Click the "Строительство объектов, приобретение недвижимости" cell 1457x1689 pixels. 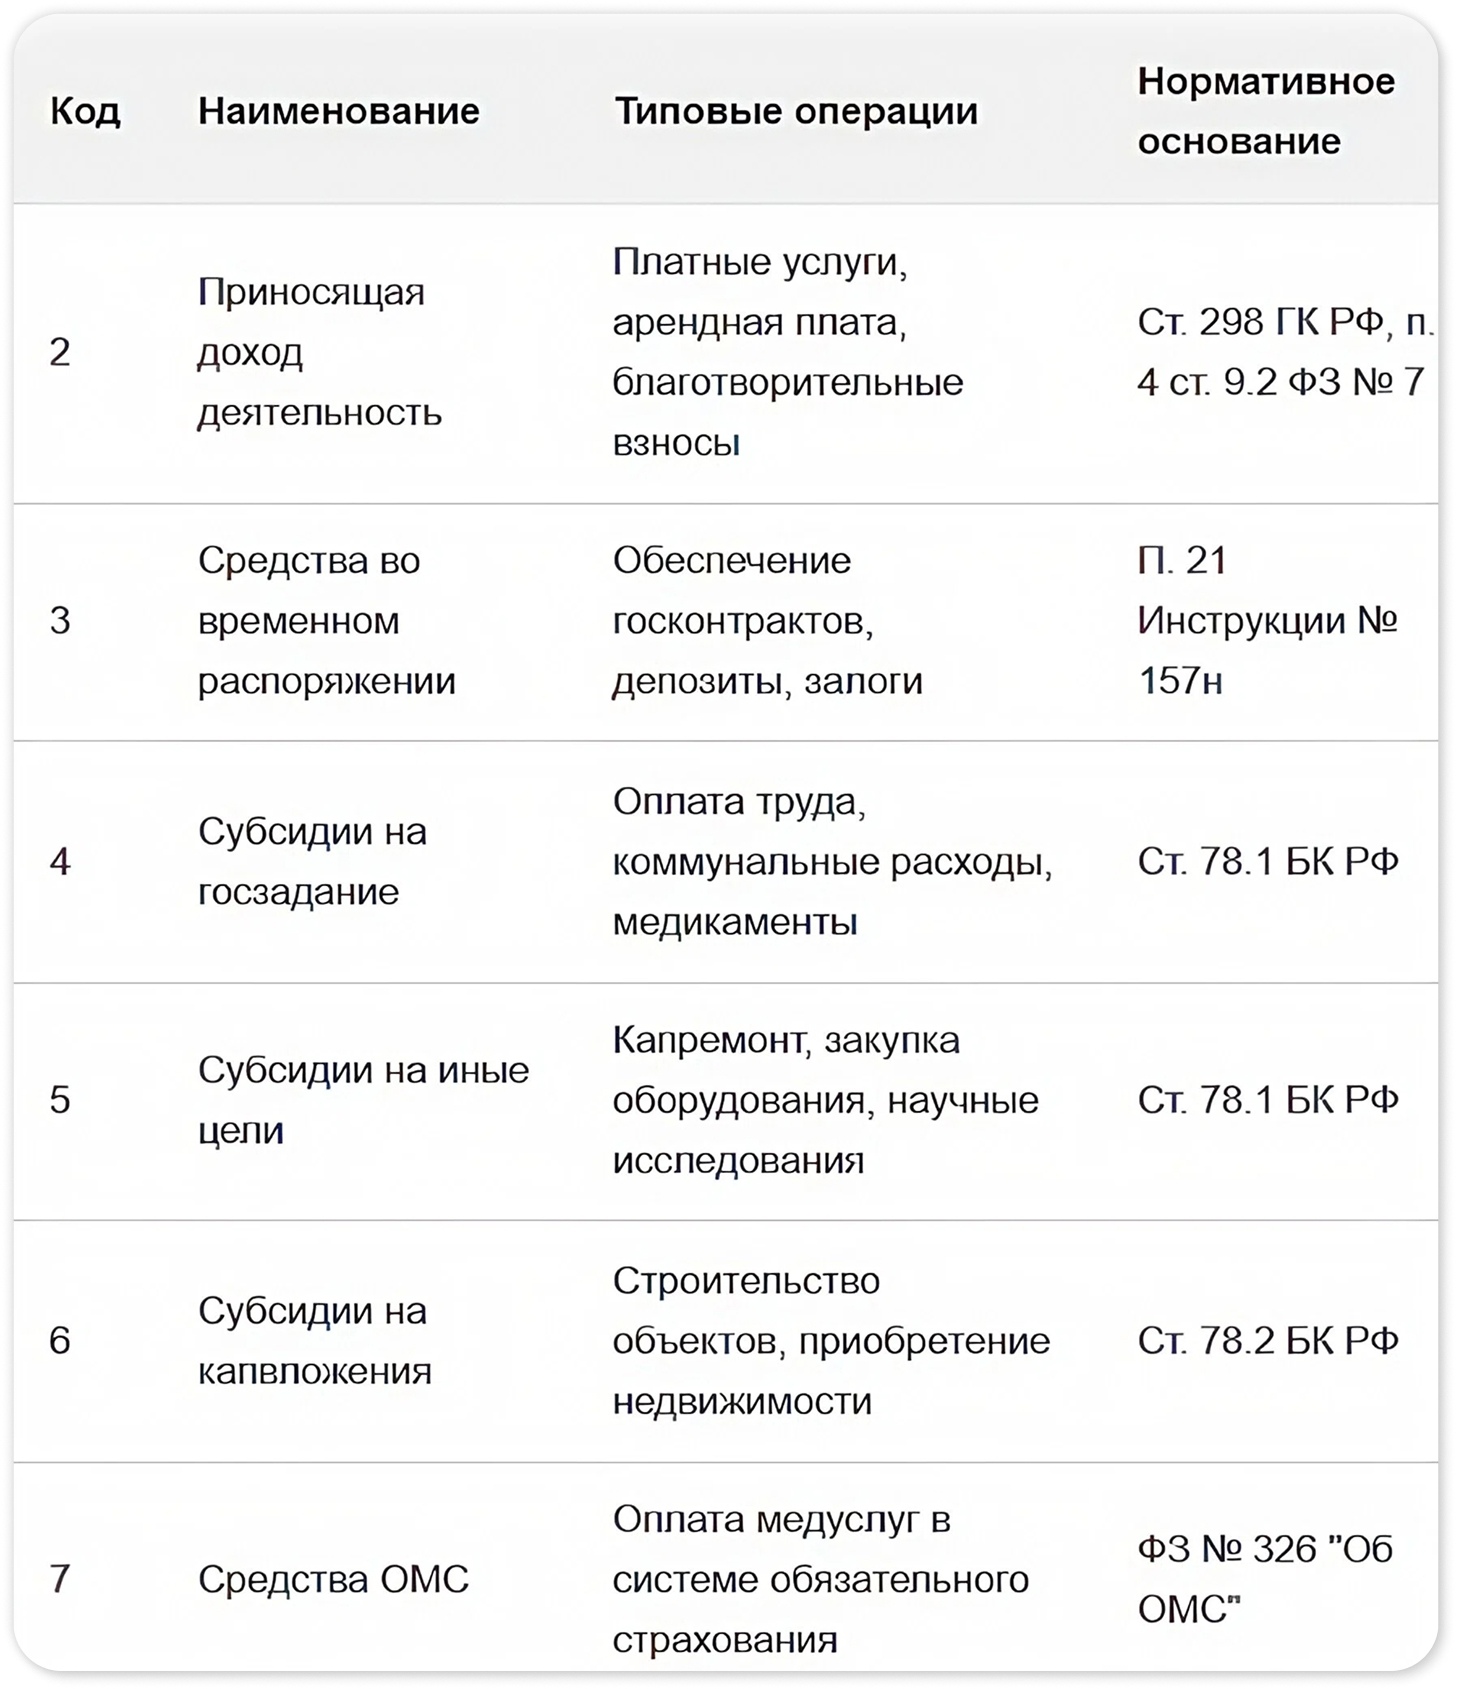click(830, 1340)
